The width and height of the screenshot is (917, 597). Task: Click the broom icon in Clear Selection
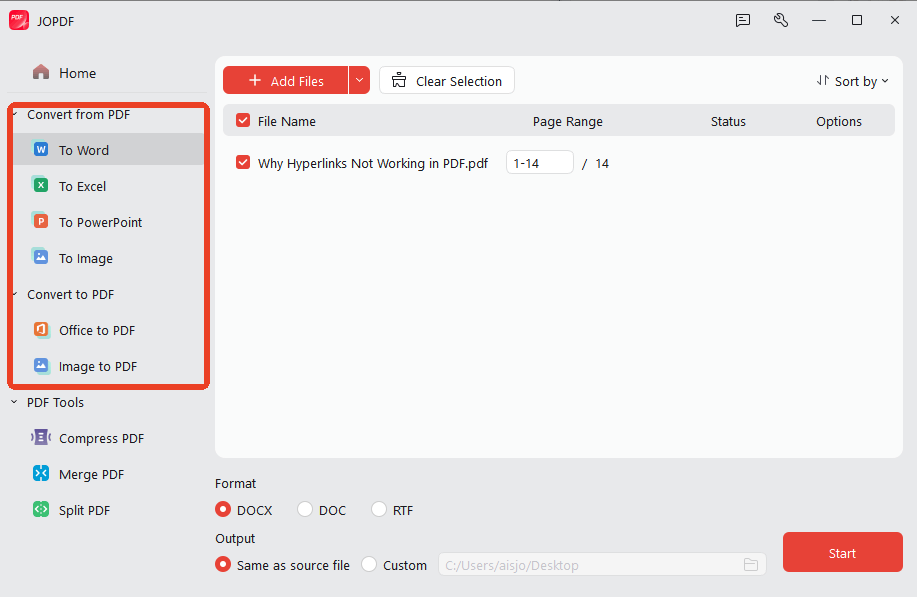(399, 80)
